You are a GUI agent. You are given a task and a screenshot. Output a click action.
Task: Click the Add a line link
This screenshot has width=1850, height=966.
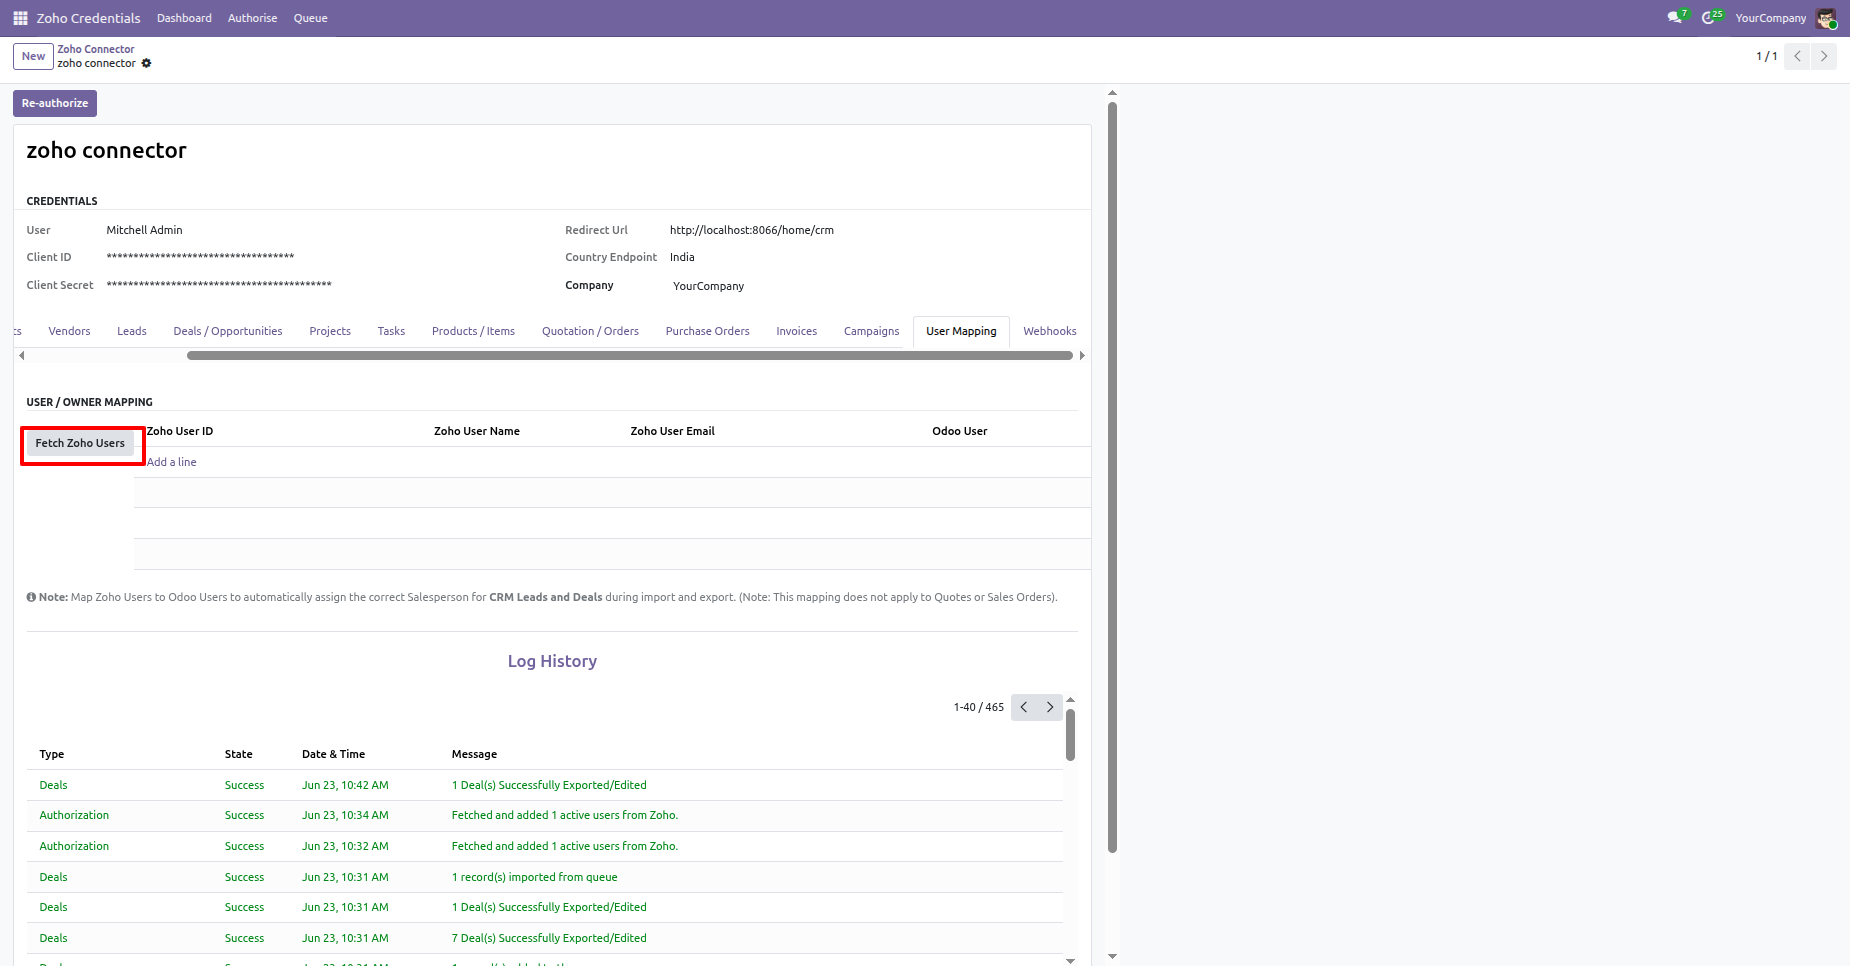coord(172,462)
